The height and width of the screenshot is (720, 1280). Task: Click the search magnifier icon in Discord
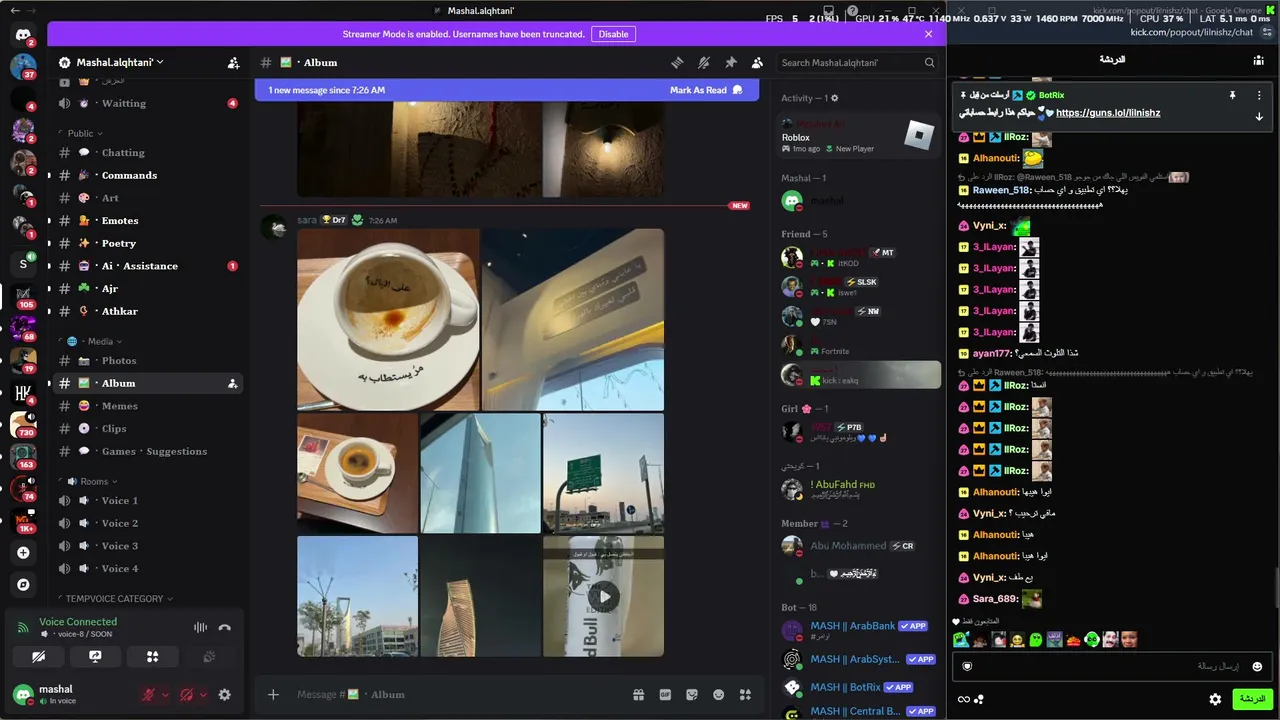(x=929, y=62)
